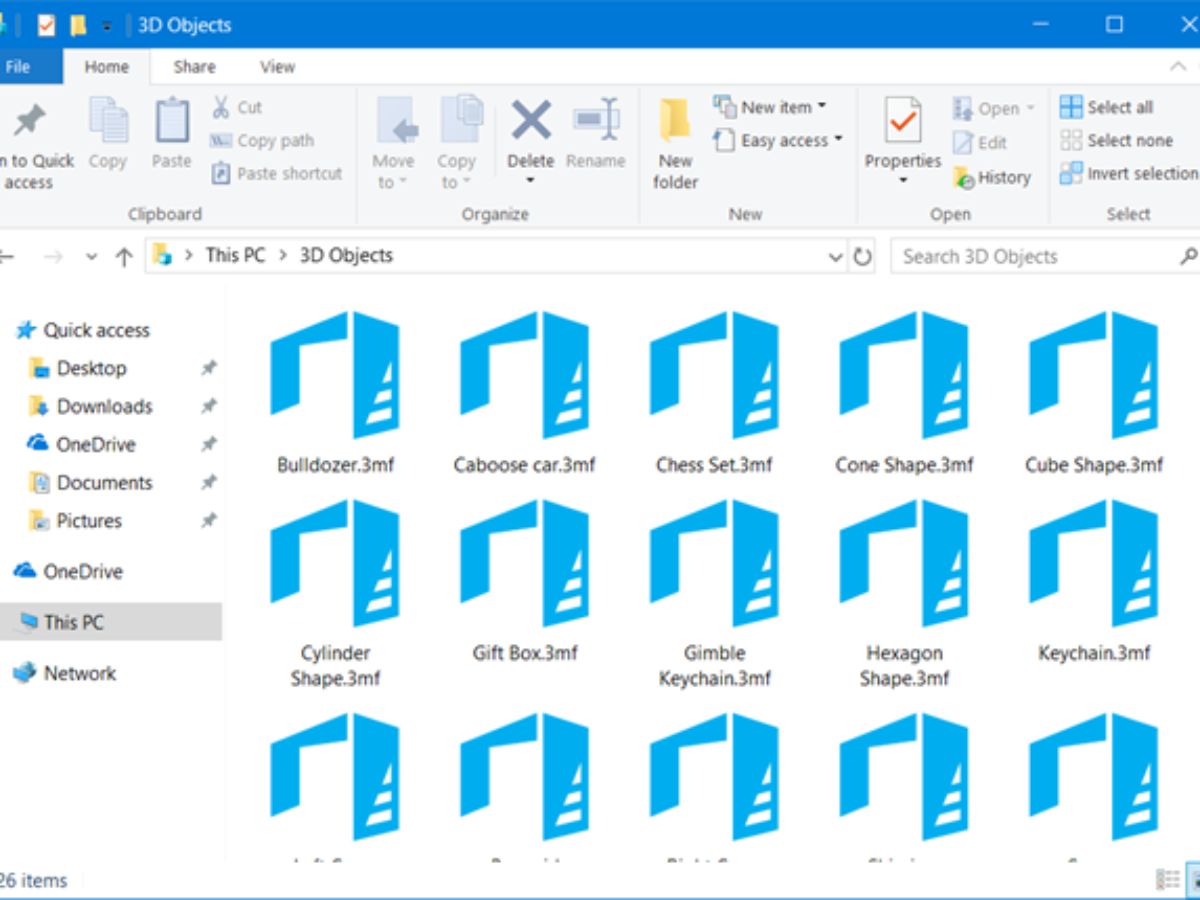Click the Refresh button beside the address bar

(x=862, y=256)
